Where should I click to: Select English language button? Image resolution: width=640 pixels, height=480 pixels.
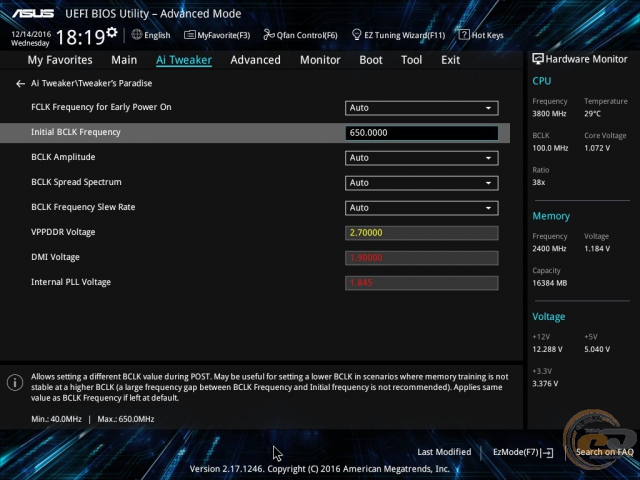(x=151, y=35)
